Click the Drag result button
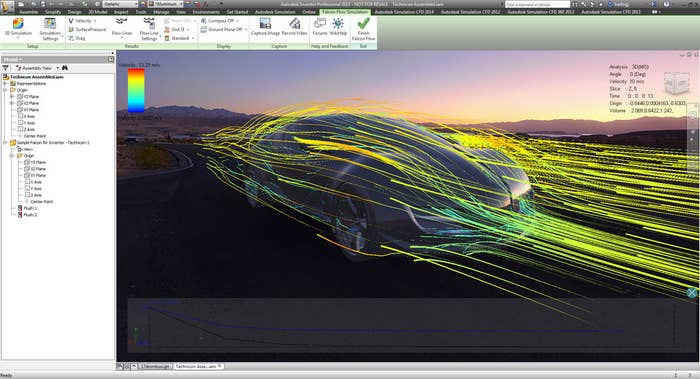Image resolution: width=700 pixels, height=379 pixels. [x=77, y=38]
